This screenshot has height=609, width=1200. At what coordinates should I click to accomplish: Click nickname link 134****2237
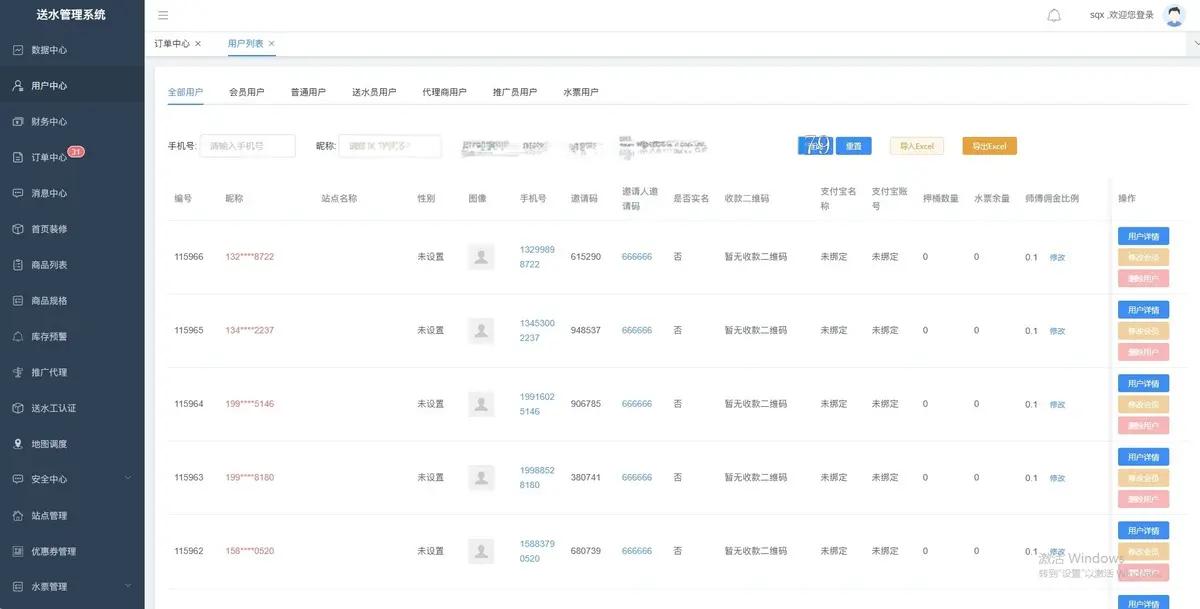click(x=250, y=330)
